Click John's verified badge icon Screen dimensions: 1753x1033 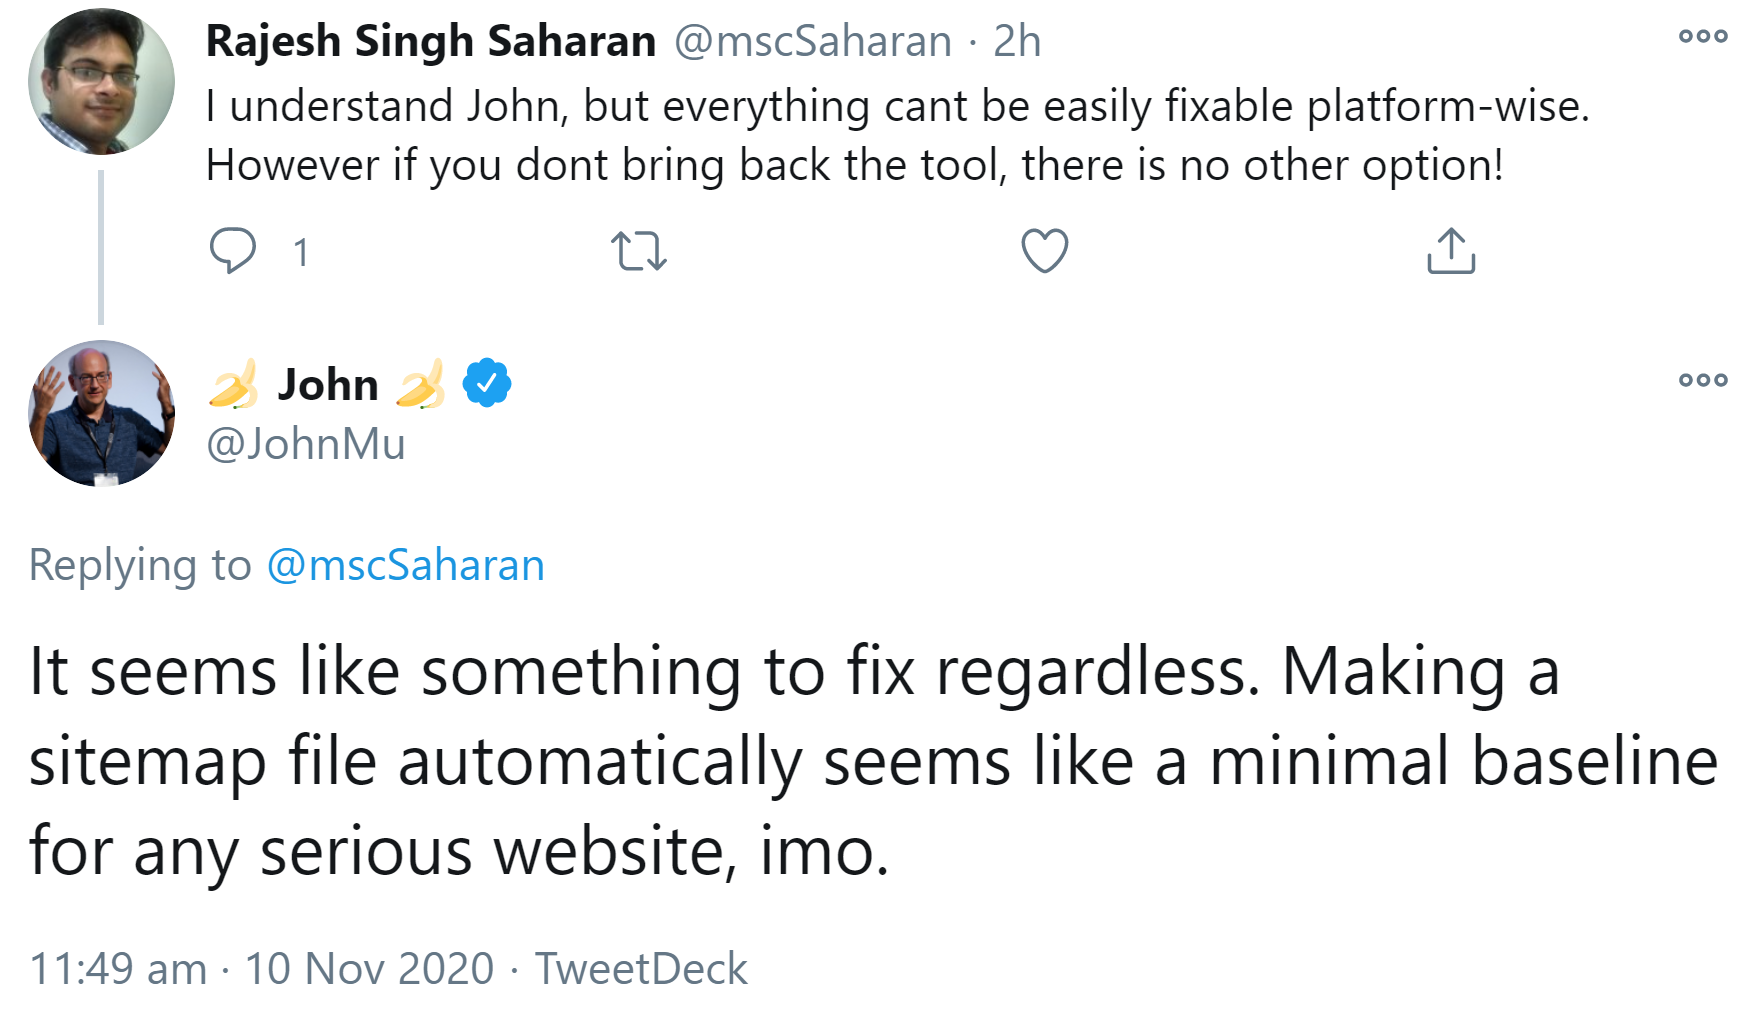click(x=487, y=383)
